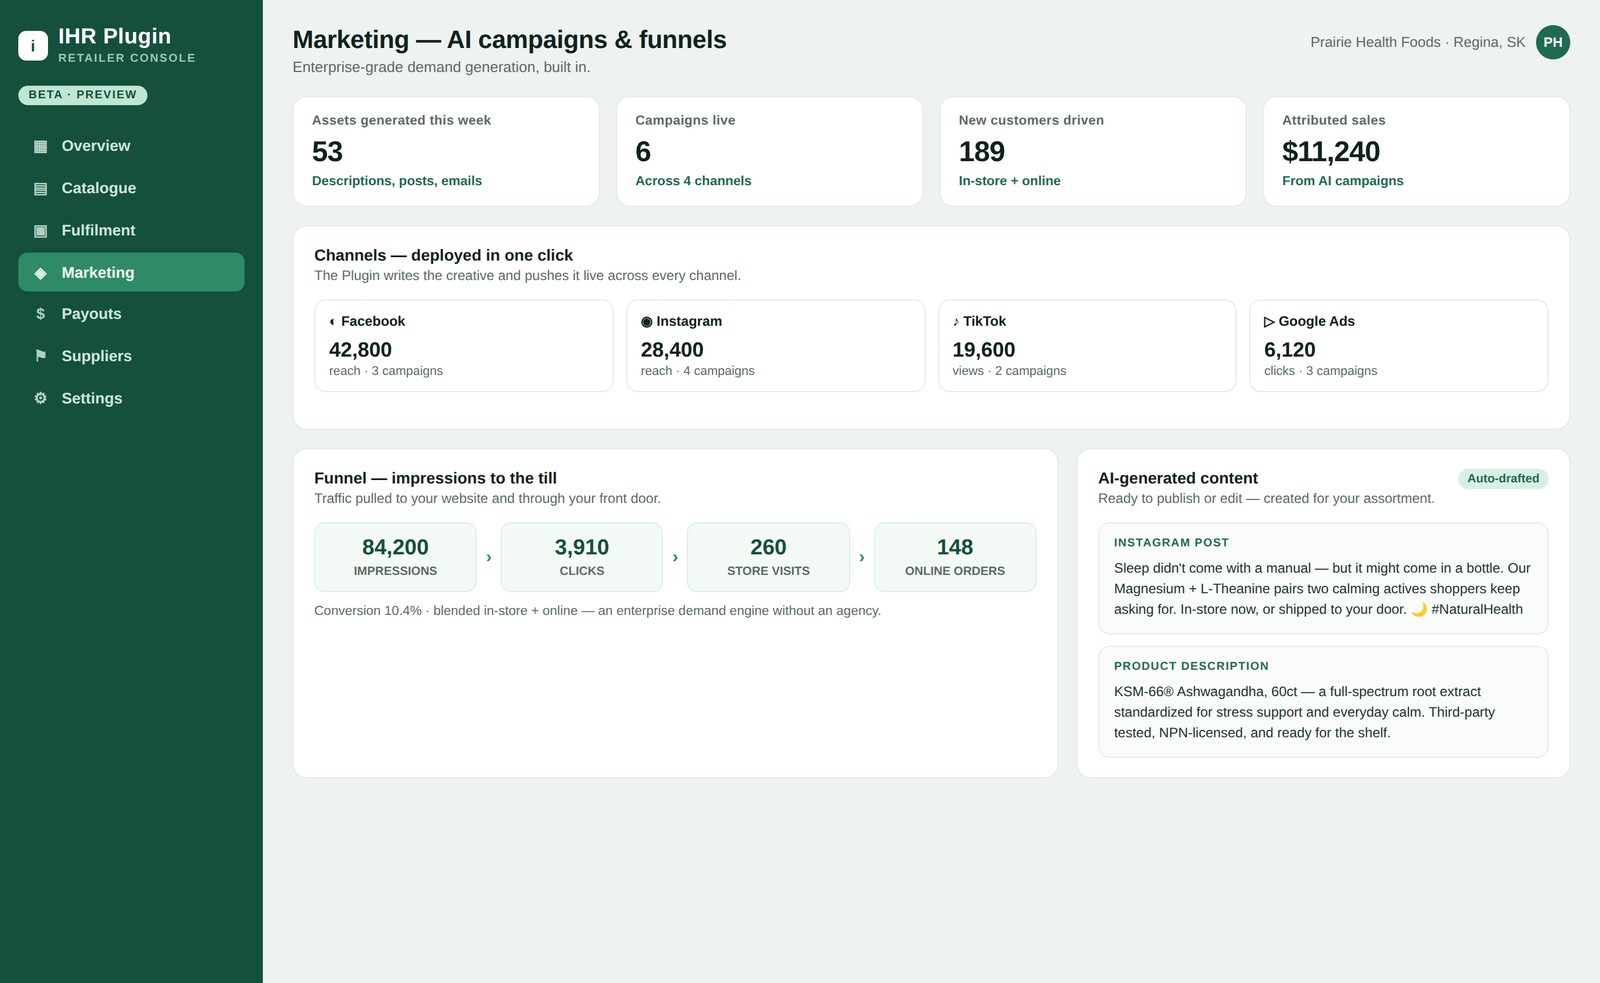Image resolution: width=1600 pixels, height=983 pixels.
Task: Click the Marketing diamond icon in sidebar
Action: [x=40, y=272]
